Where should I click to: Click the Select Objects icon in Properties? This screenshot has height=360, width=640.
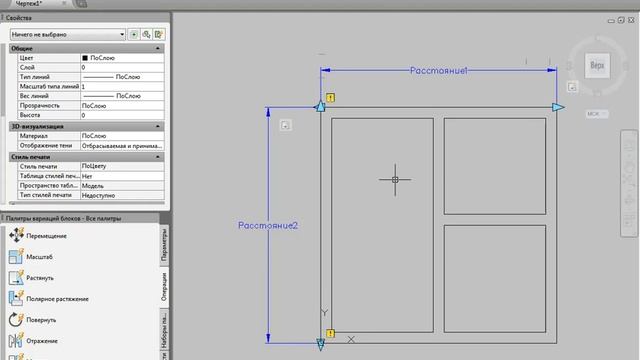[x=146, y=35]
